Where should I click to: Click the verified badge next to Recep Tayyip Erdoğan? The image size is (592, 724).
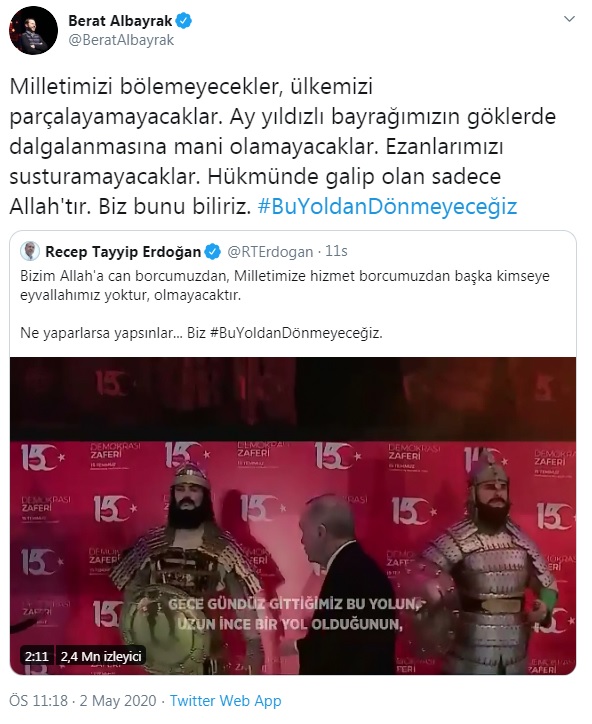[x=212, y=252]
